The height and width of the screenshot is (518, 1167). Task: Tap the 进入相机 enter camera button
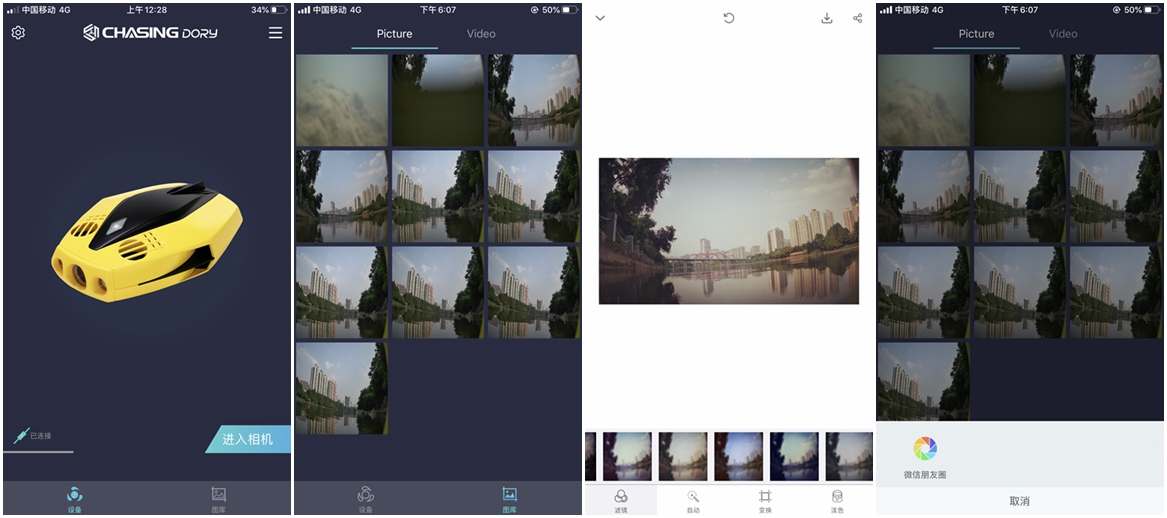[247, 439]
